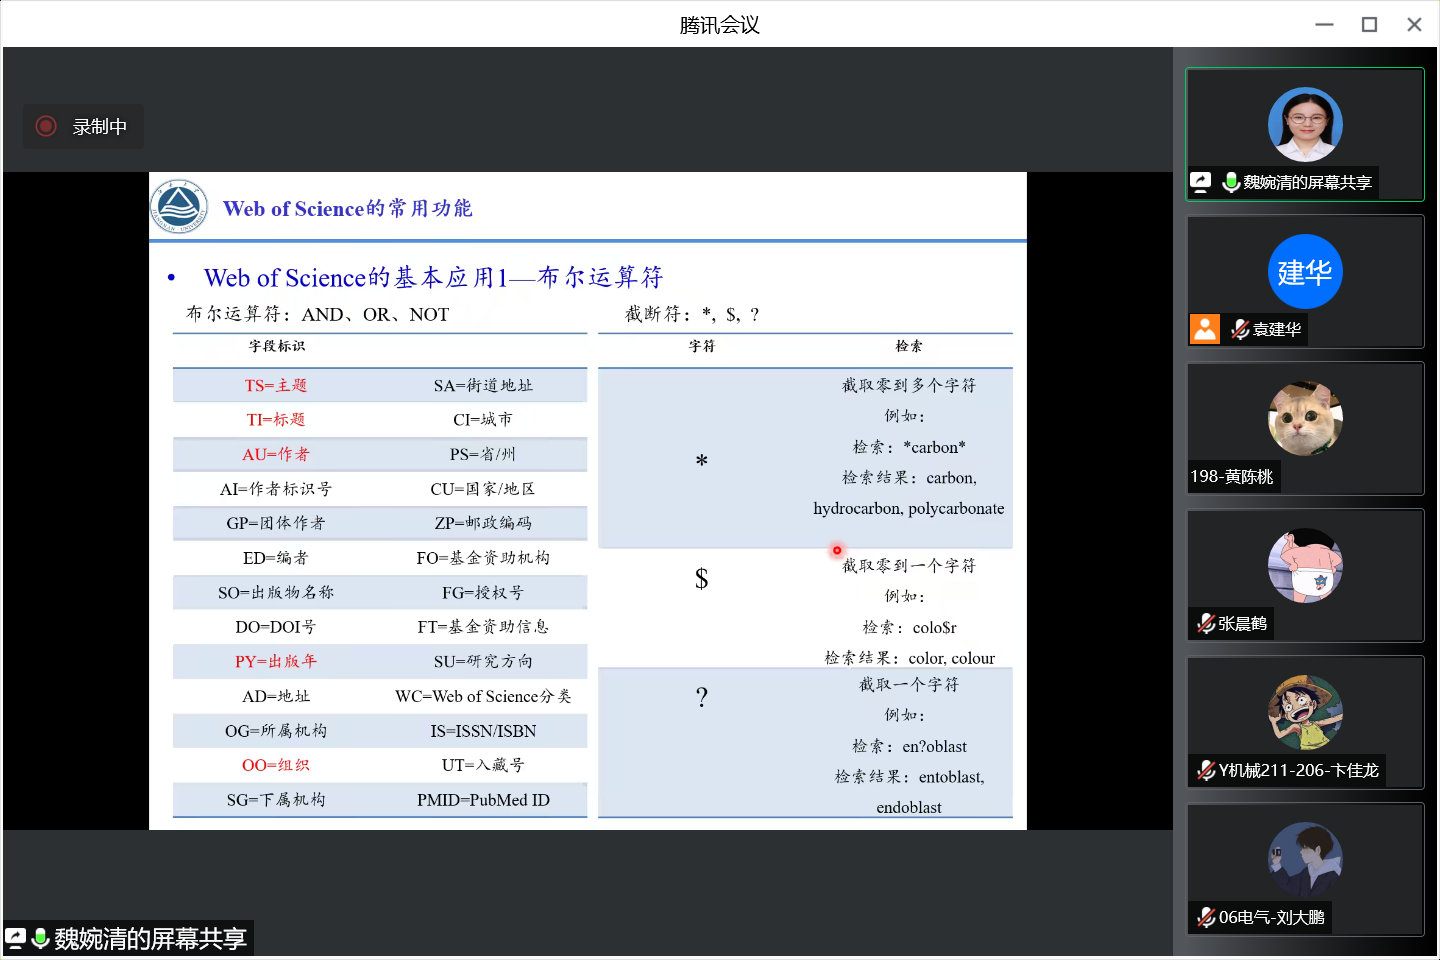
Task: Click 张晨鹤's muted microphone icon
Action: pos(1206,623)
